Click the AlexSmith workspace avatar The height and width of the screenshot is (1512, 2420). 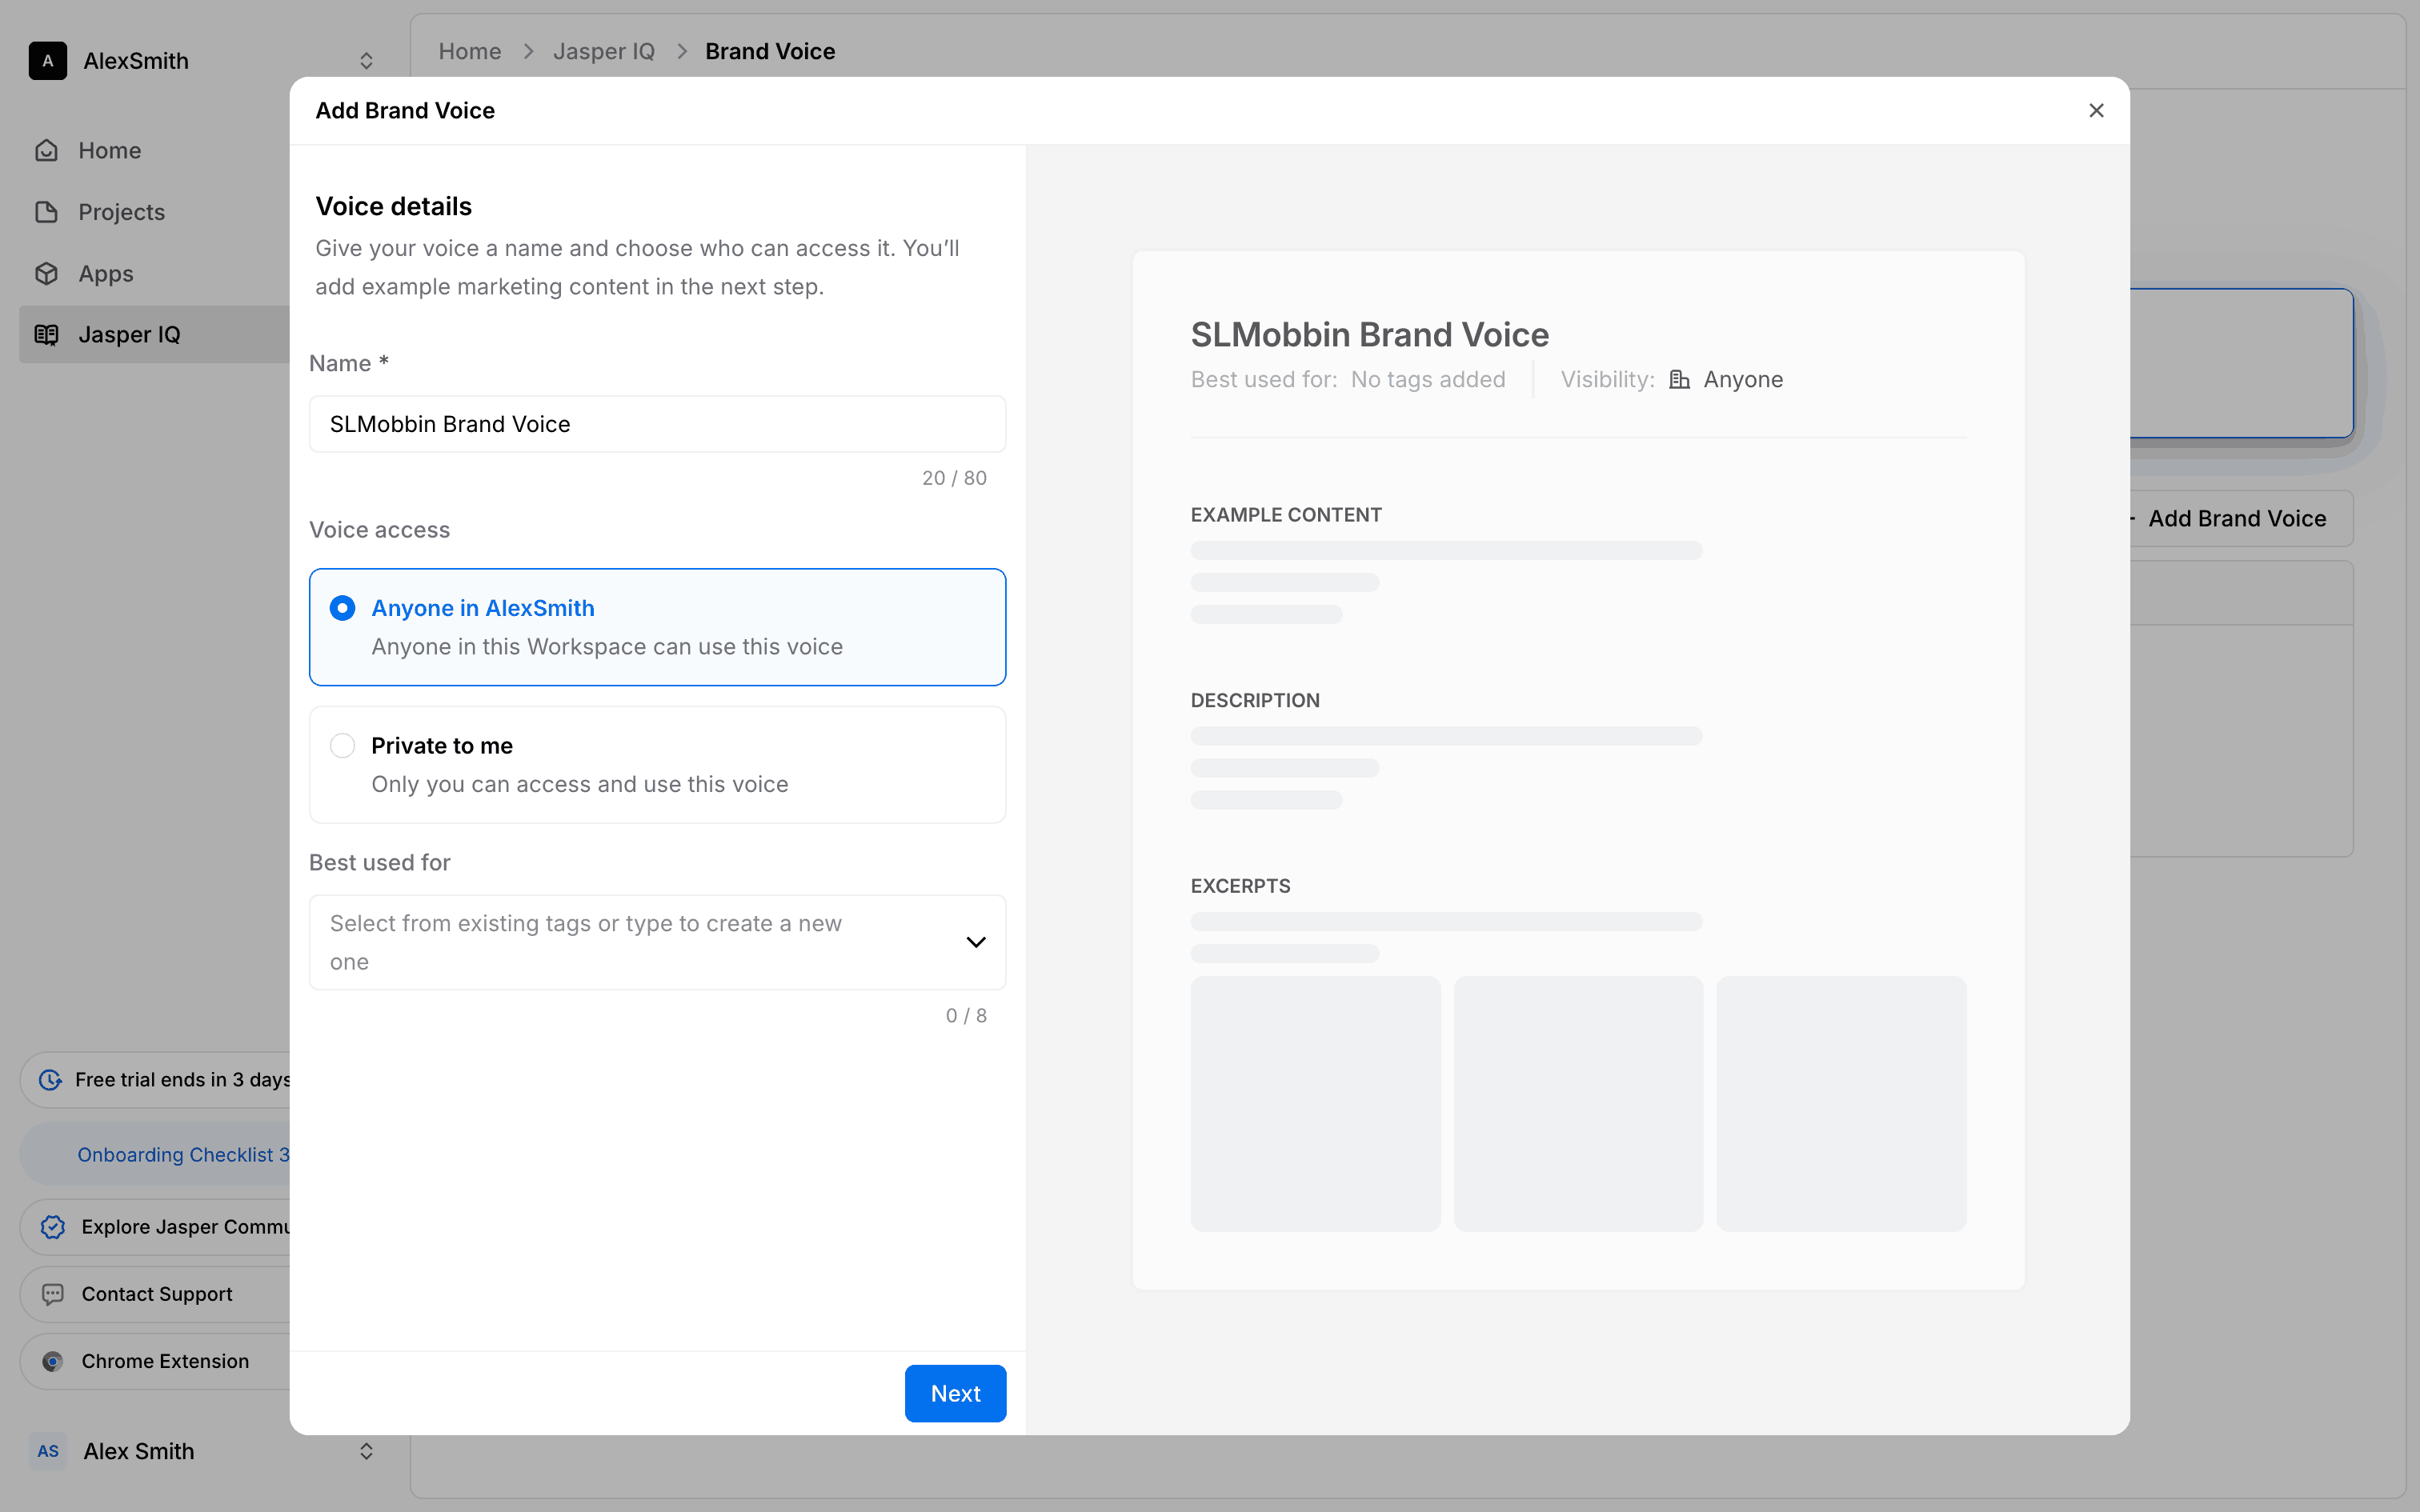[x=48, y=61]
